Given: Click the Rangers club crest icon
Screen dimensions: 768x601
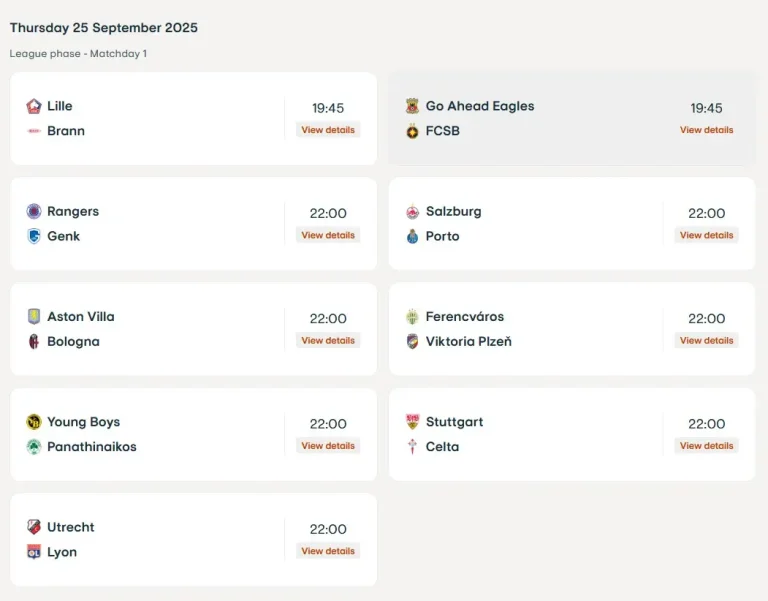Looking at the screenshot, I should point(34,211).
